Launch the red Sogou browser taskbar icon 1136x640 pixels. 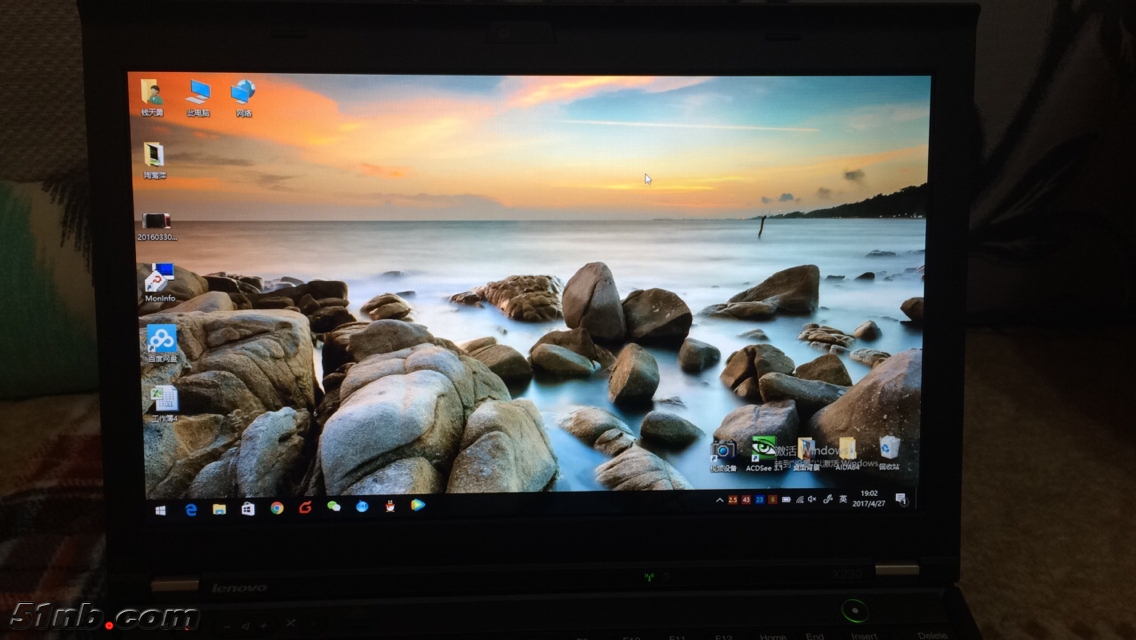(x=305, y=507)
